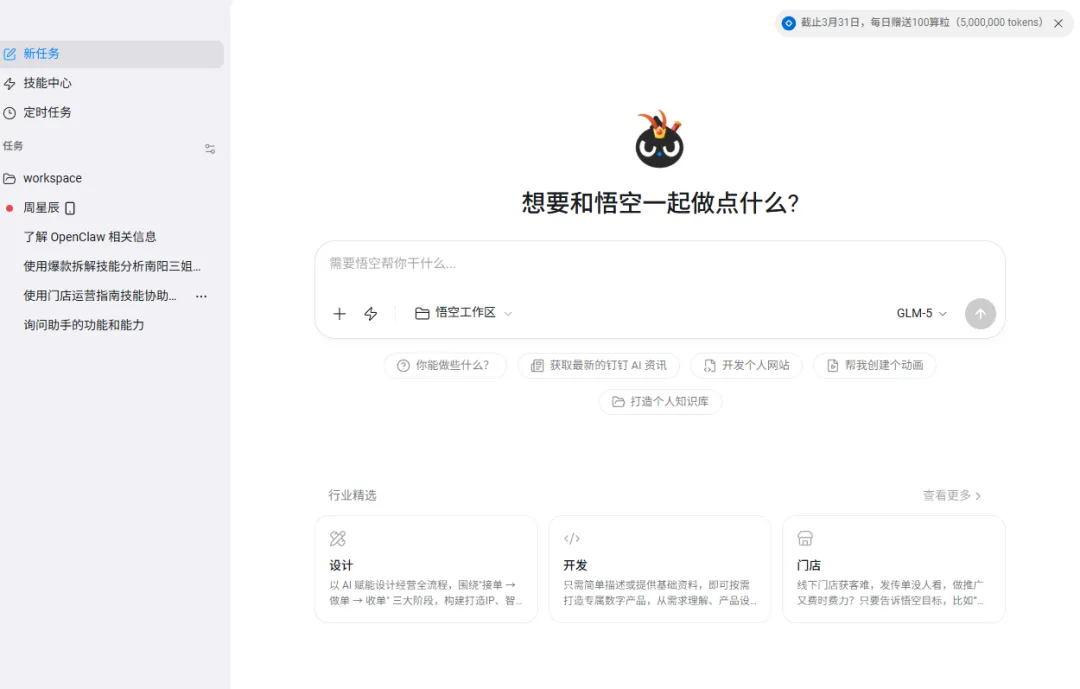Select 周星辰 in the sidebar

coord(41,207)
